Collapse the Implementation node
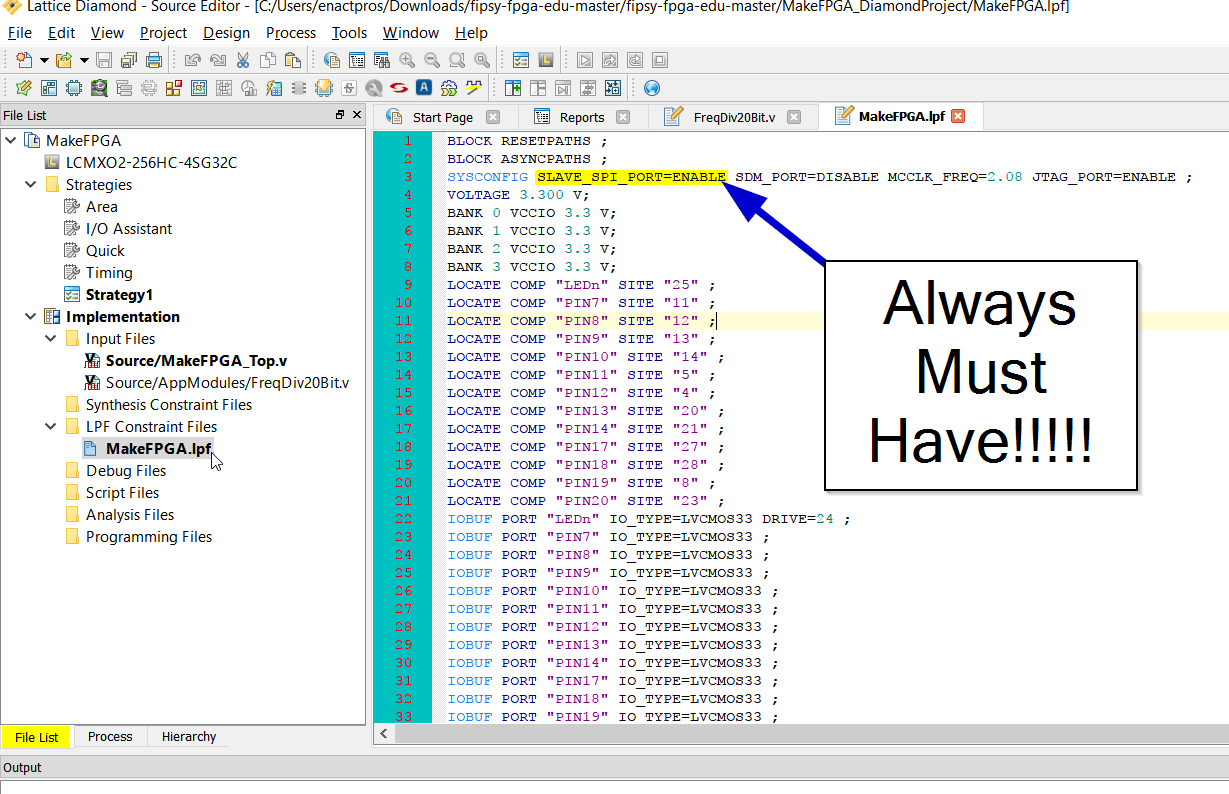The width and height of the screenshot is (1229, 794). (31, 317)
